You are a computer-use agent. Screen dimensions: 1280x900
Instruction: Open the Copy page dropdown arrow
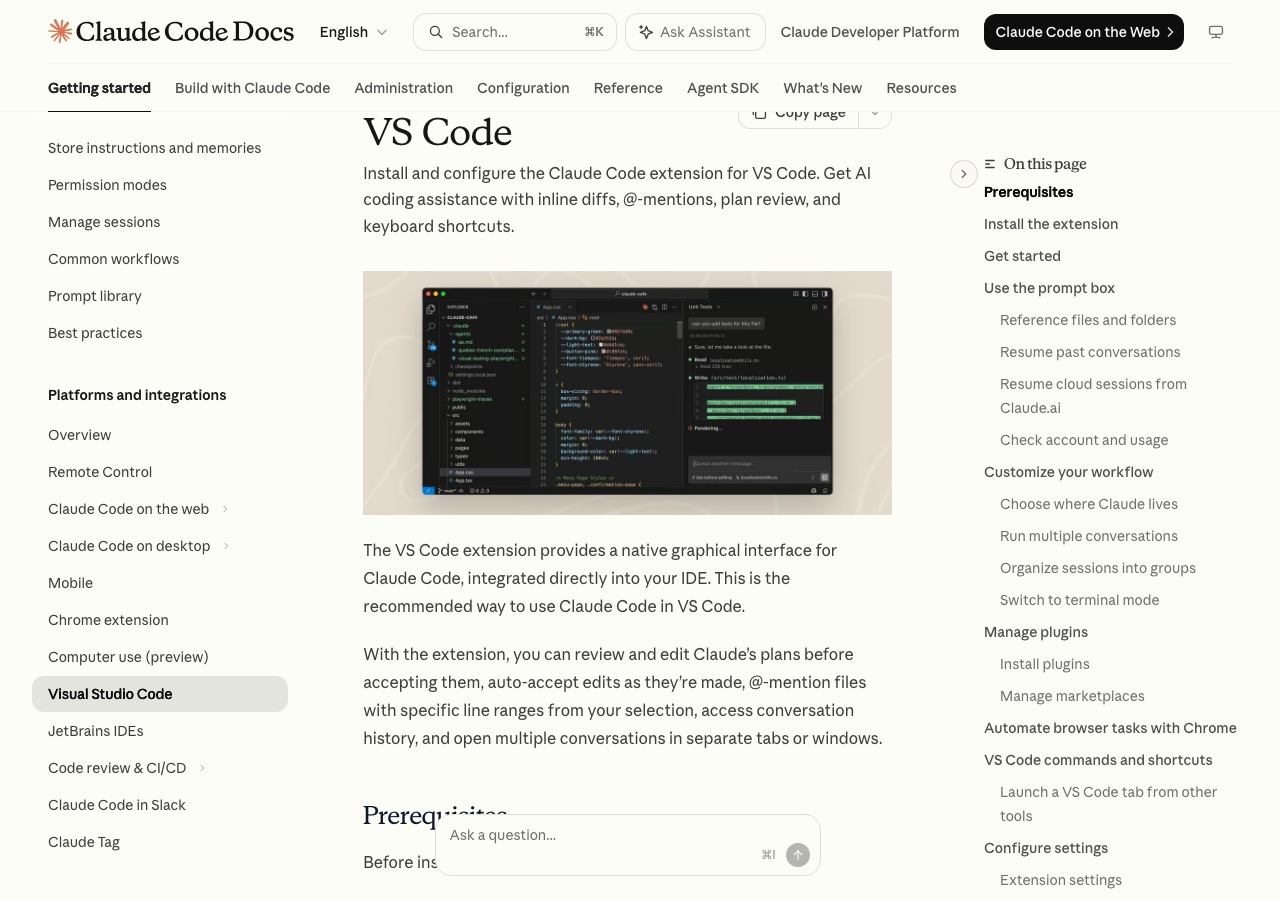click(875, 112)
